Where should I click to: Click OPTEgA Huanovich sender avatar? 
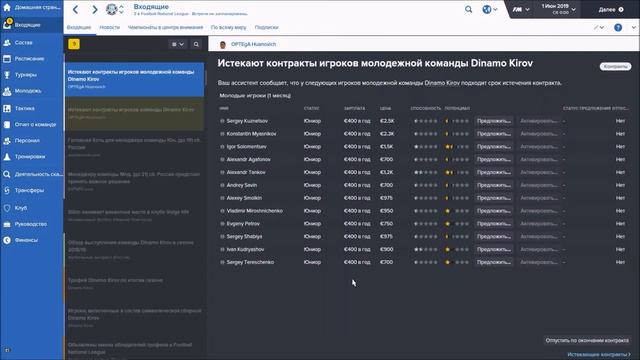click(222, 44)
